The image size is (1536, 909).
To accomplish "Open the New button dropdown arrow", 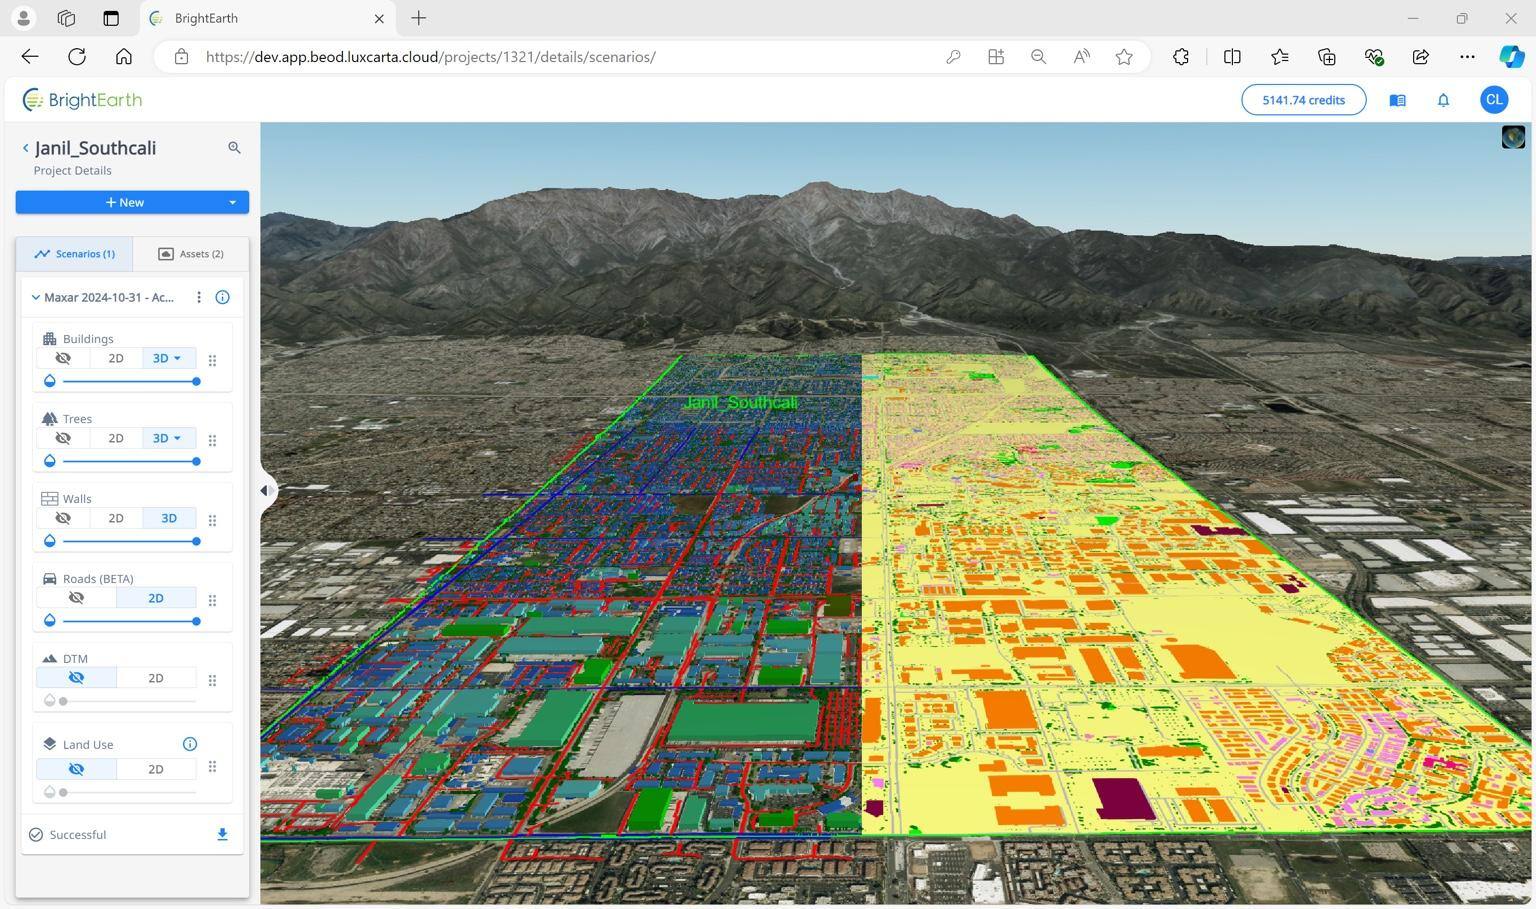I will (x=232, y=202).
